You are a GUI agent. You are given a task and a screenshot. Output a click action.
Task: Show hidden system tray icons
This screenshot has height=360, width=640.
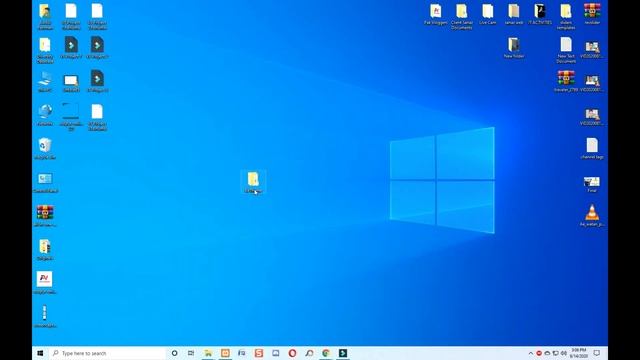[x=531, y=353]
